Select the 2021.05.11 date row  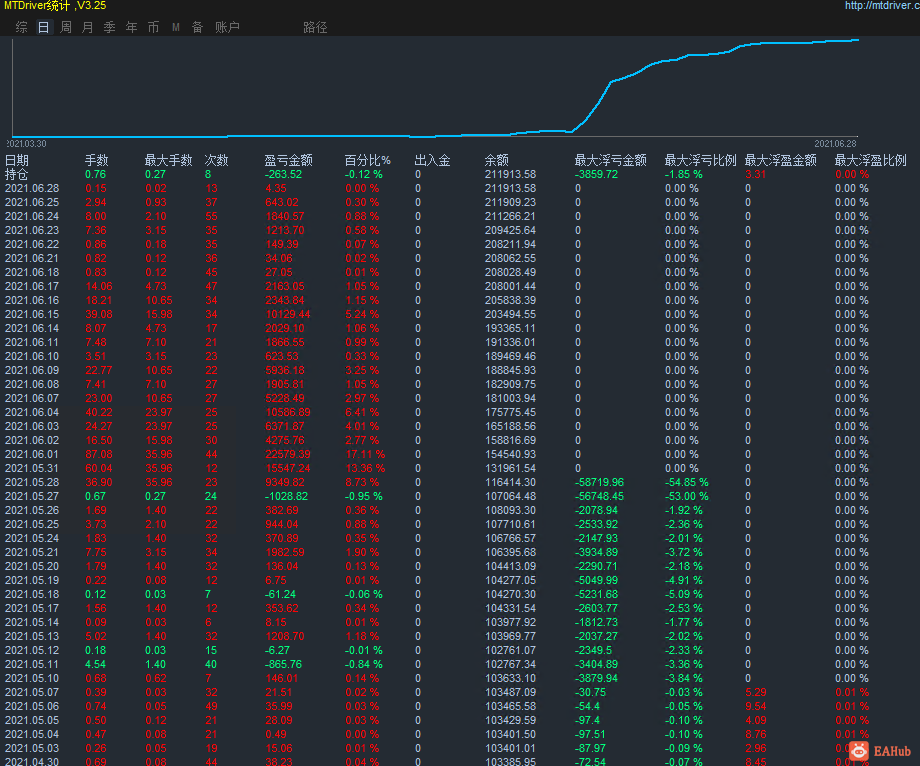(x=32, y=664)
